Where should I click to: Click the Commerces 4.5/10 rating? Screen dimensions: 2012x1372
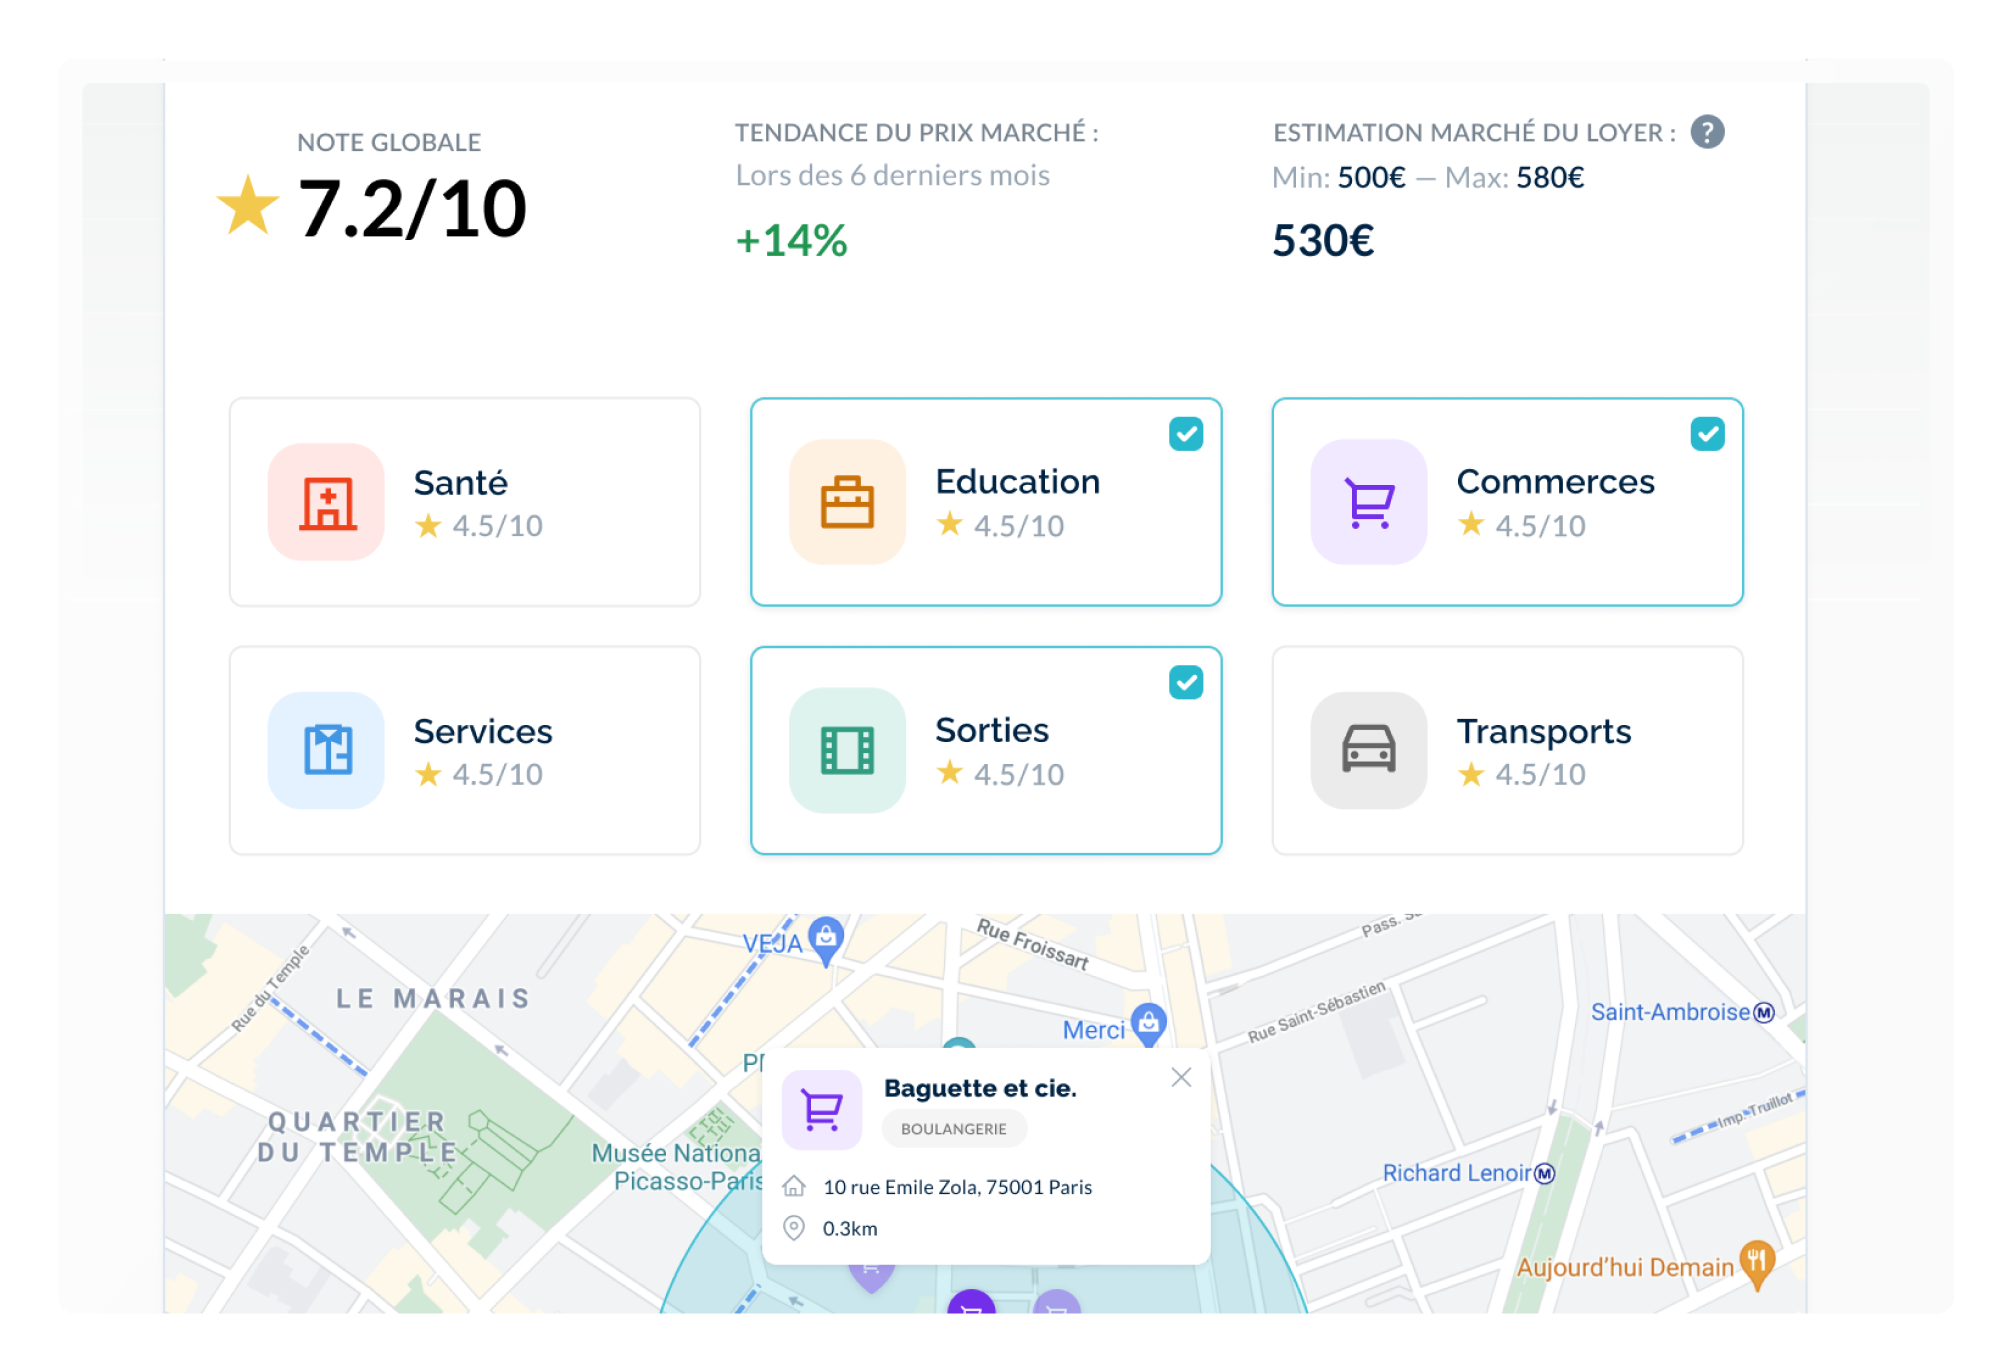pos(1522,526)
